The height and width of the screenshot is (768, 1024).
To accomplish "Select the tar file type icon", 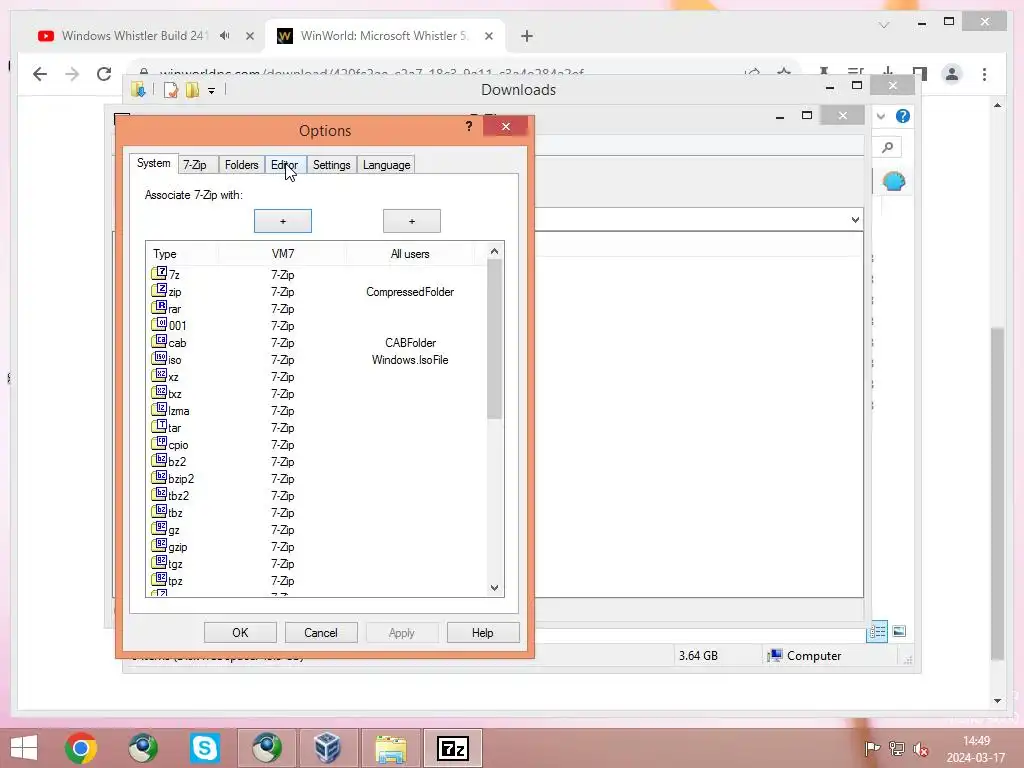I will [x=159, y=426].
